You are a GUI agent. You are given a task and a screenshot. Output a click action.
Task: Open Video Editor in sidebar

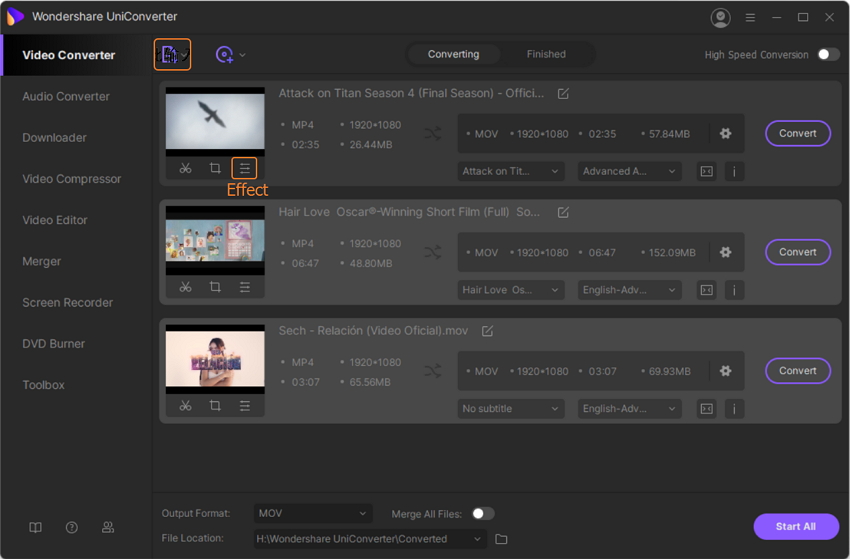[55, 220]
